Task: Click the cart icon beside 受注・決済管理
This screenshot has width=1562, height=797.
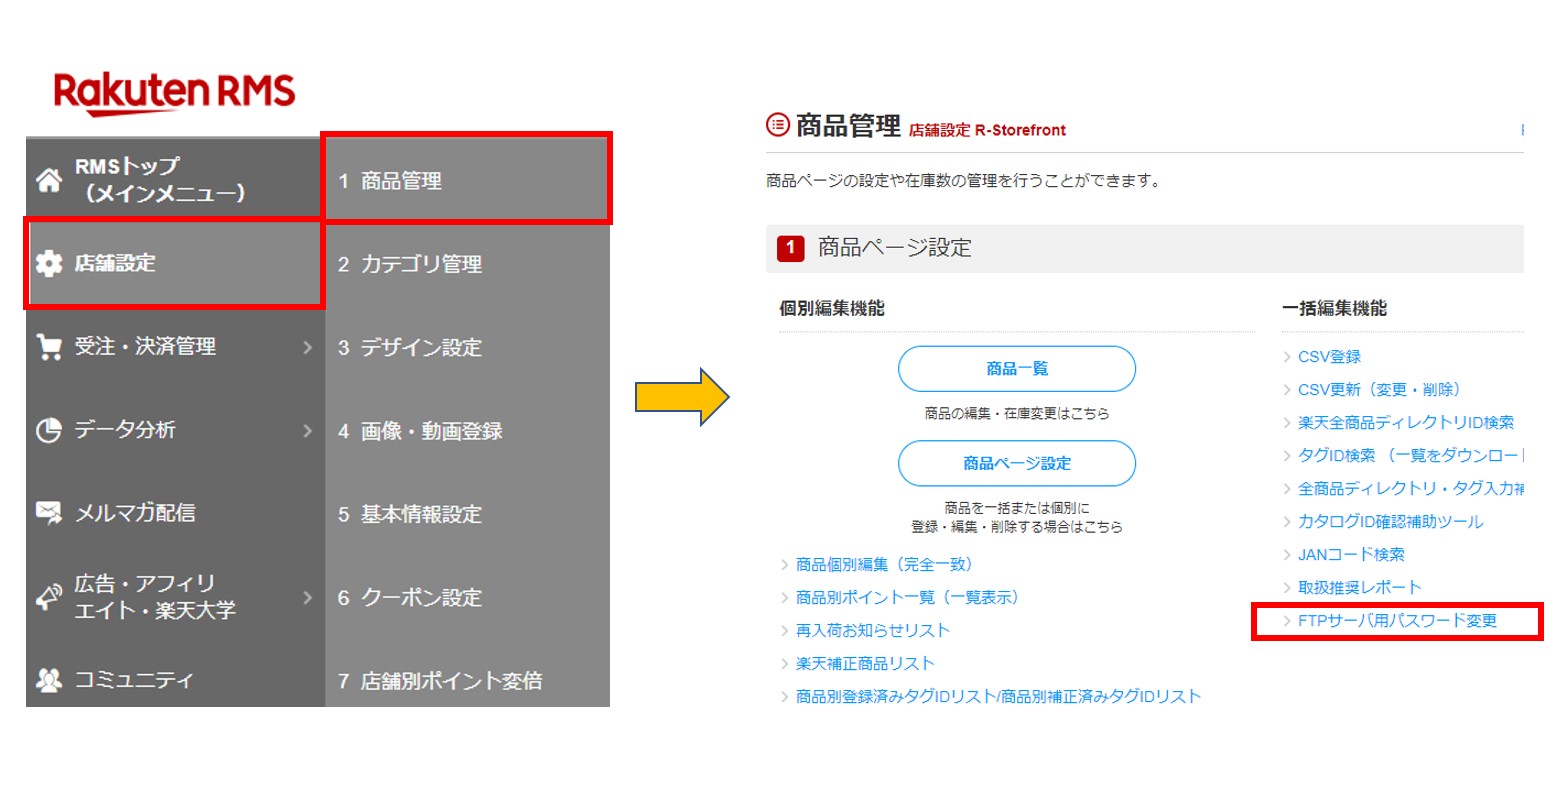Action: coord(49,347)
